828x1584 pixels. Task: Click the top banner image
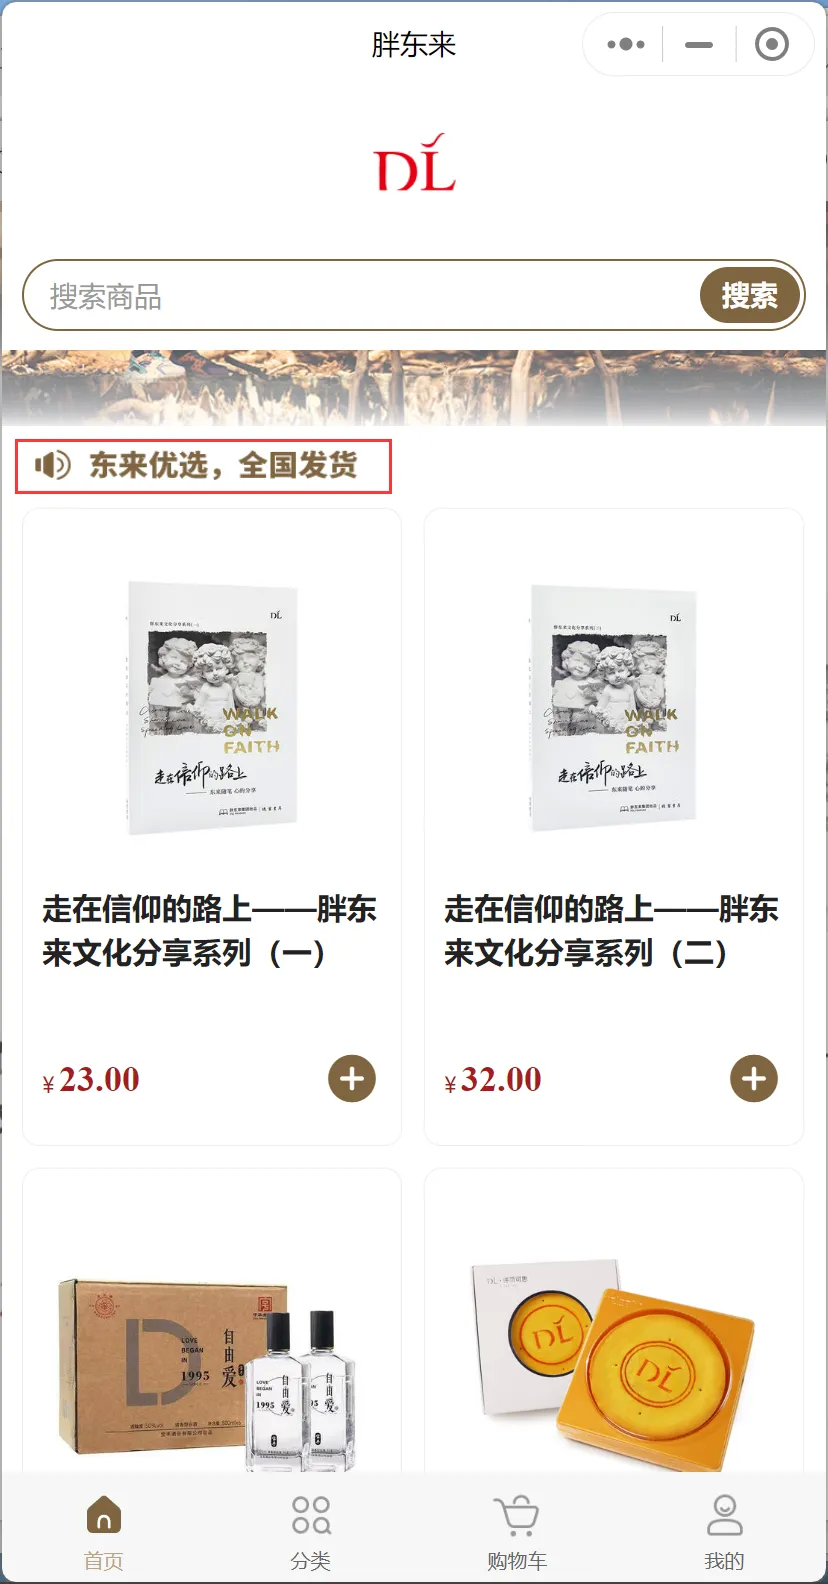click(x=414, y=388)
